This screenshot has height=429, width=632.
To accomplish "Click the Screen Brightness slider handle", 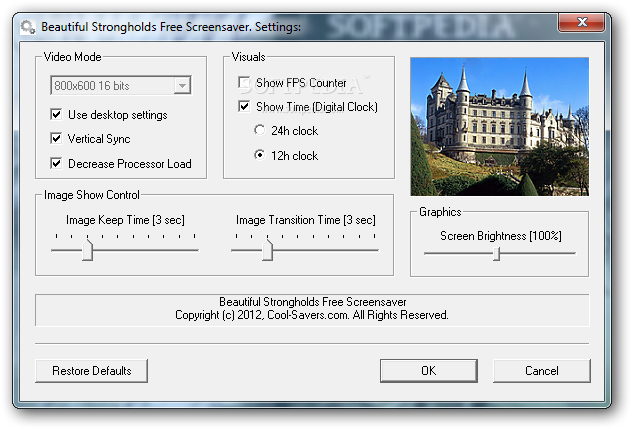I will [x=497, y=254].
